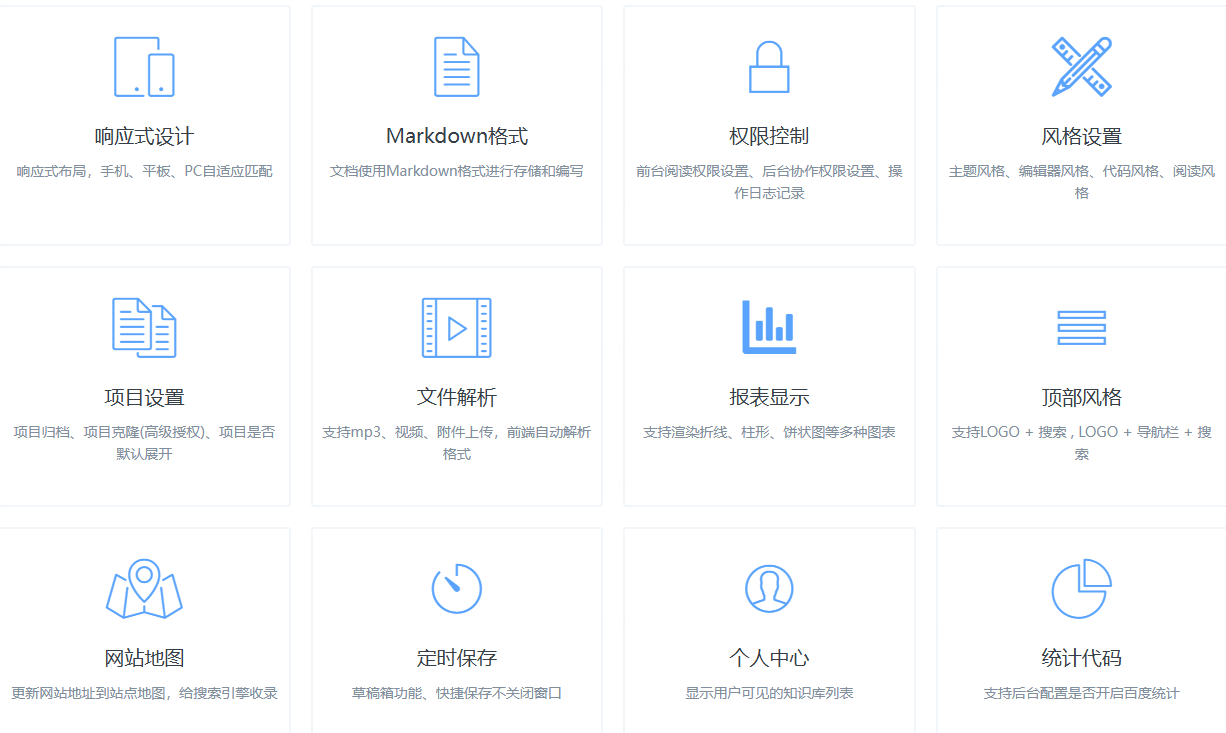Click the 权限控制 card heading
The width and height of the screenshot is (1226, 733).
[x=769, y=137]
